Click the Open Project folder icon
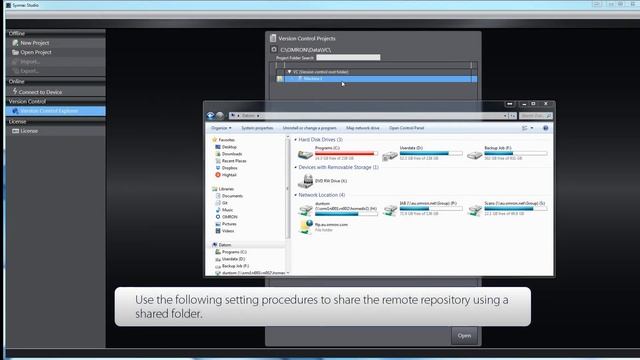The image size is (640, 360). click(16, 52)
